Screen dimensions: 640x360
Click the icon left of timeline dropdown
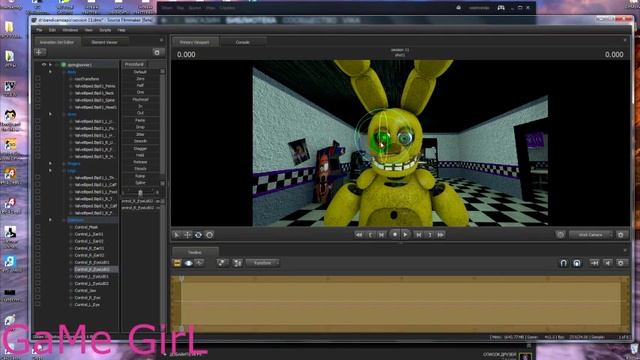[x=237, y=263]
